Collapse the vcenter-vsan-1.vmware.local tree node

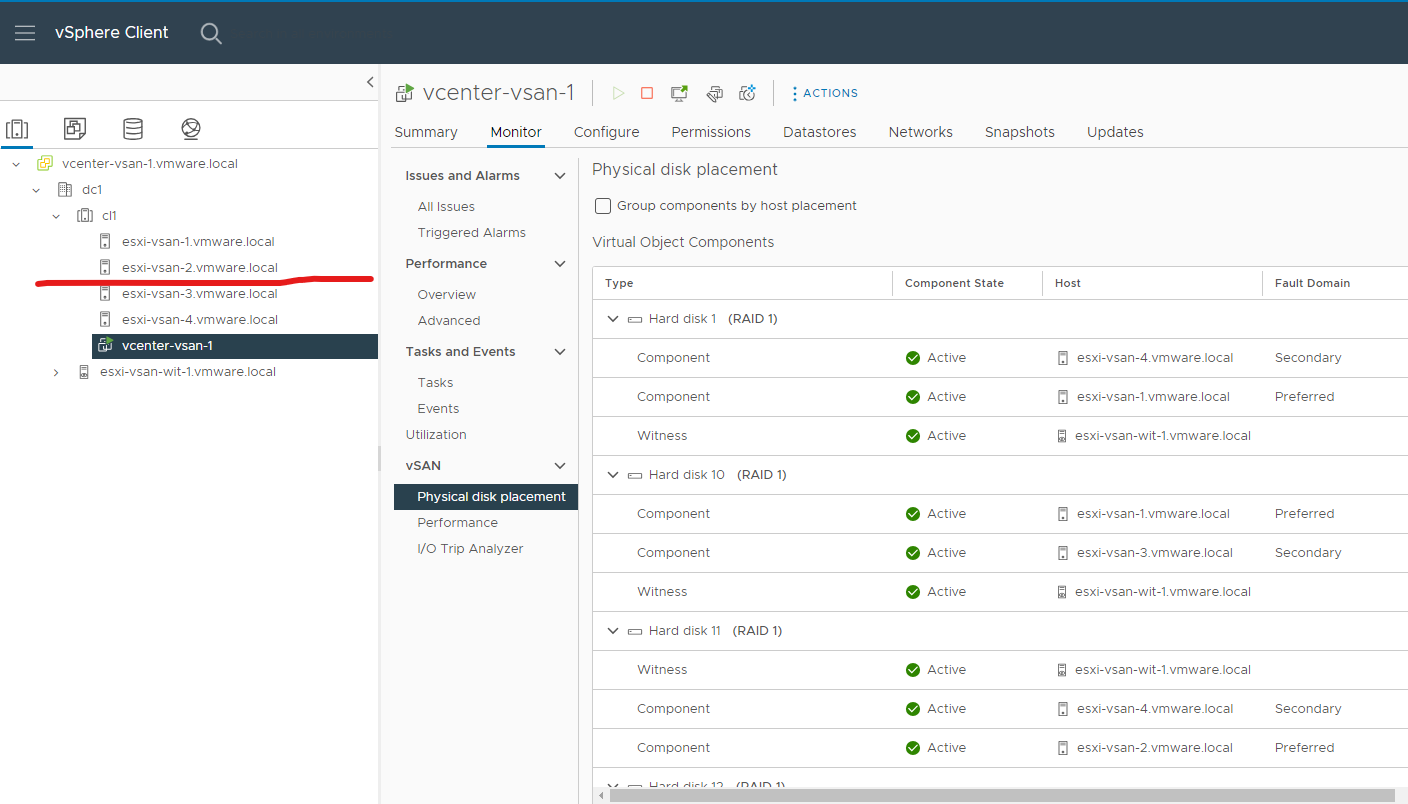tap(16, 164)
